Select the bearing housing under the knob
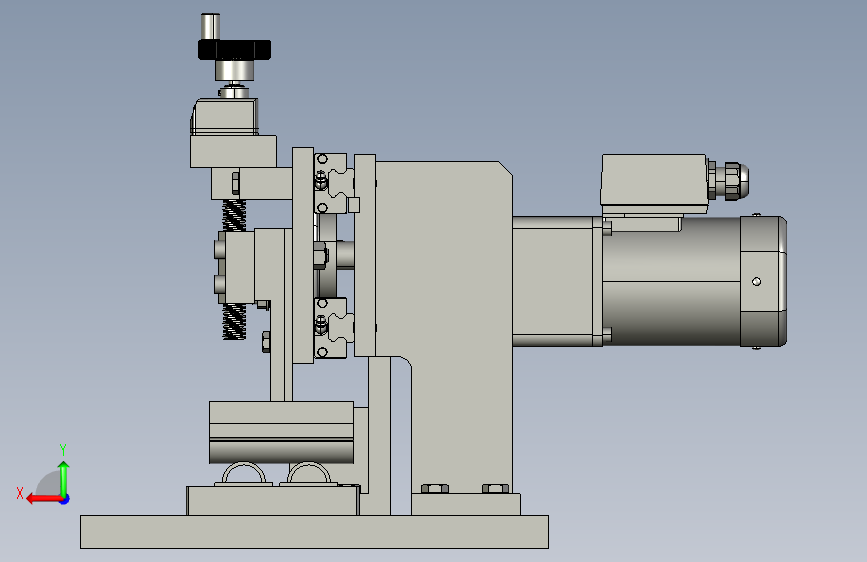 pos(224,117)
